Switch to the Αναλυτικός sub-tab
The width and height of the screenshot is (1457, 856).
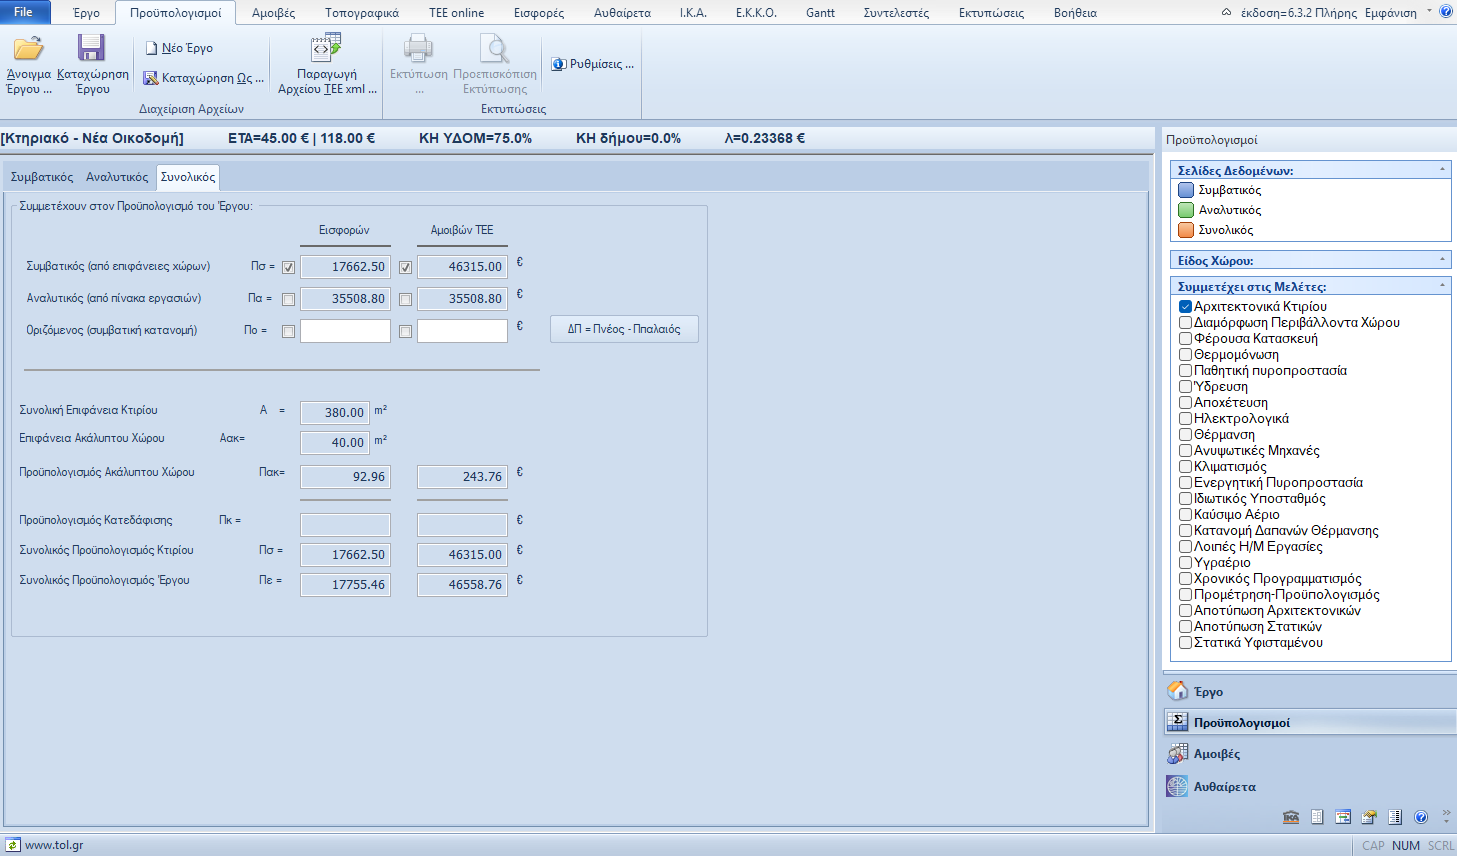pyautogui.click(x=117, y=177)
